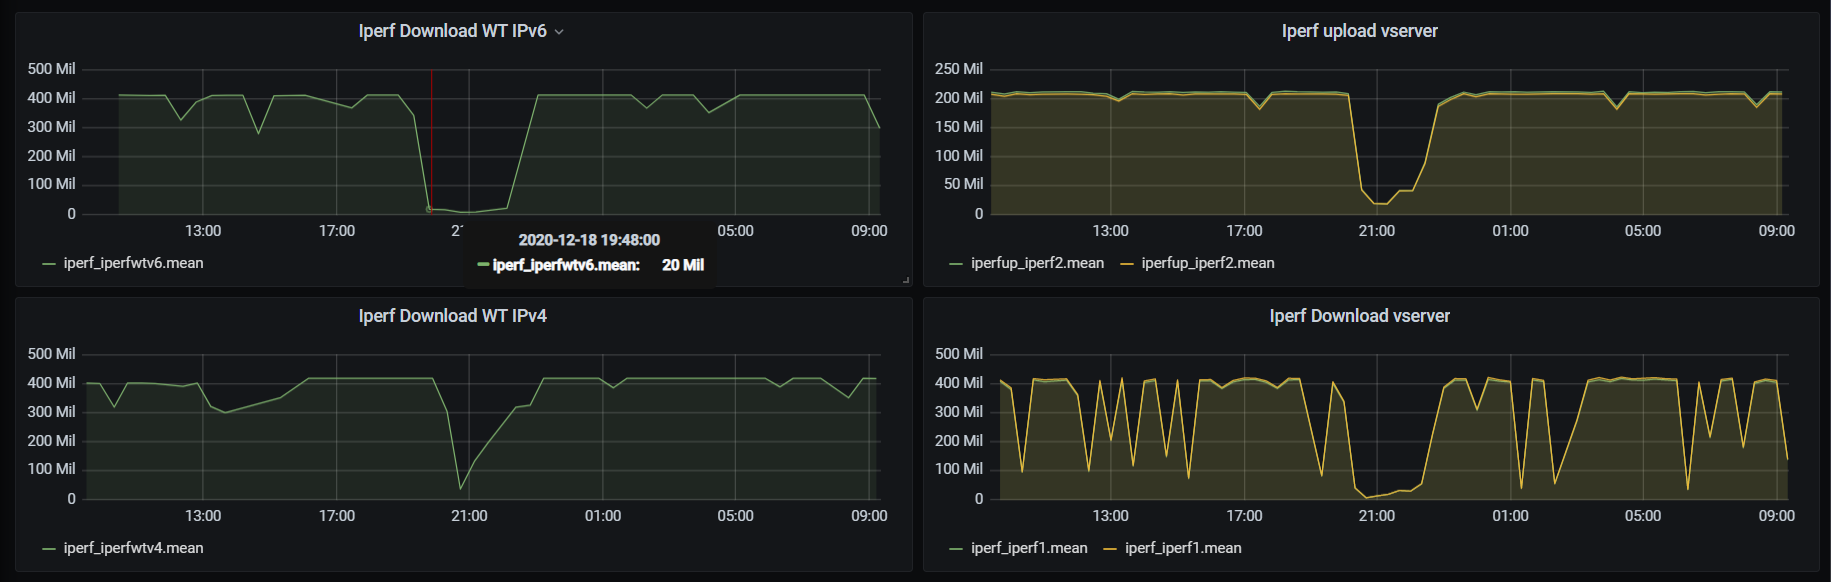Click 17:00 label in Download vserver panel
Viewport: 1831px width, 582px height.
[x=1244, y=516]
